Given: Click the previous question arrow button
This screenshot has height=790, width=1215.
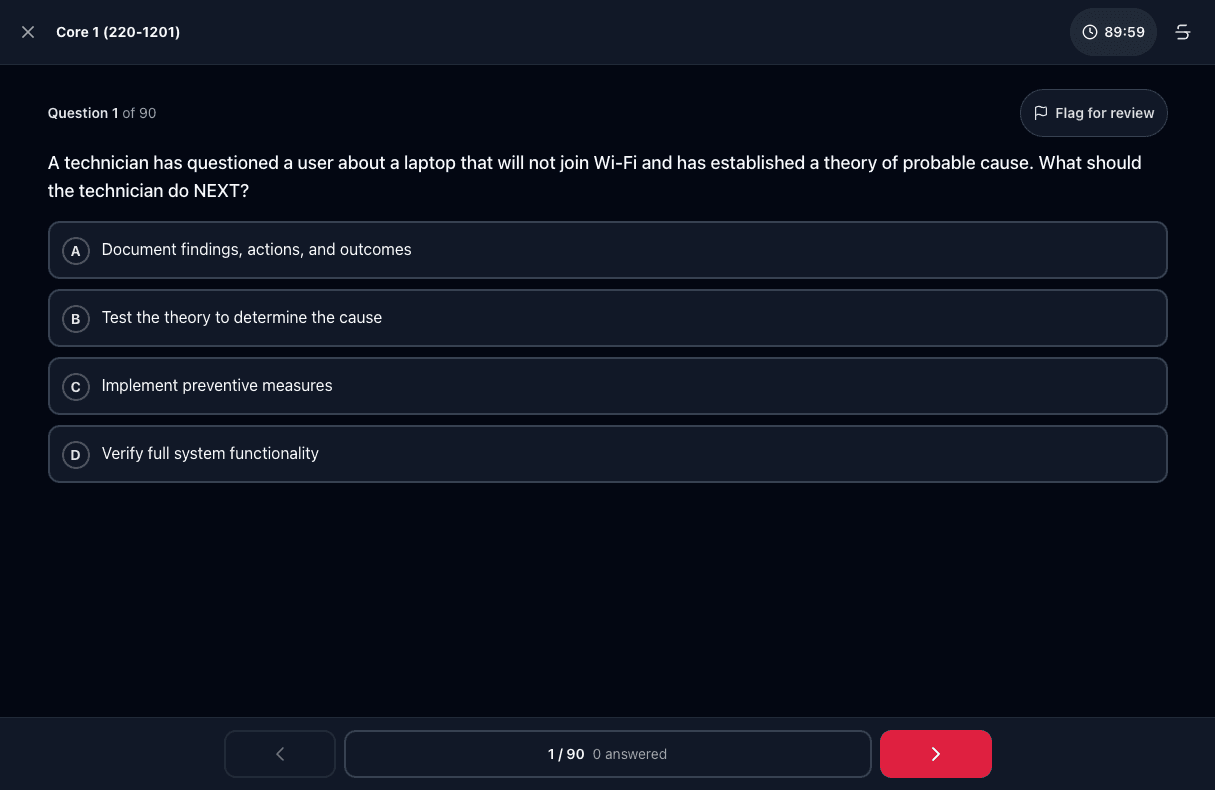Looking at the screenshot, I should [x=280, y=754].
